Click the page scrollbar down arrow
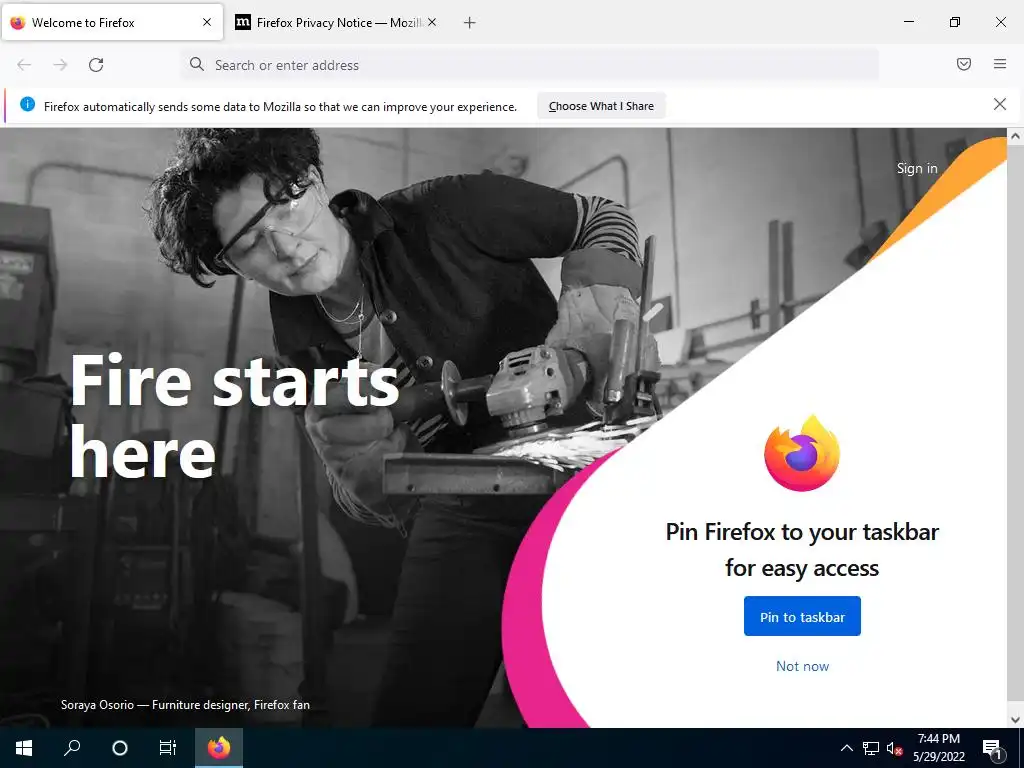1024x768 pixels. coord(1015,720)
